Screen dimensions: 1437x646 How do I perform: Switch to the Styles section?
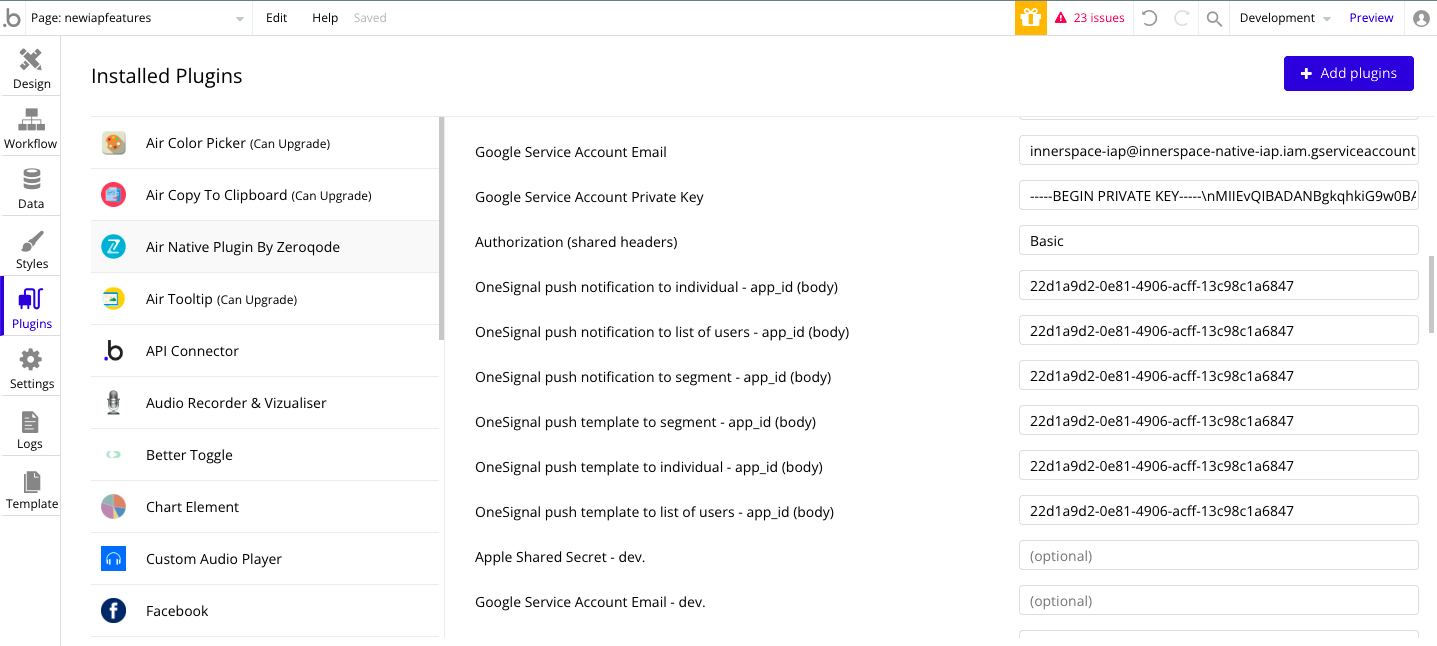[31, 249]
